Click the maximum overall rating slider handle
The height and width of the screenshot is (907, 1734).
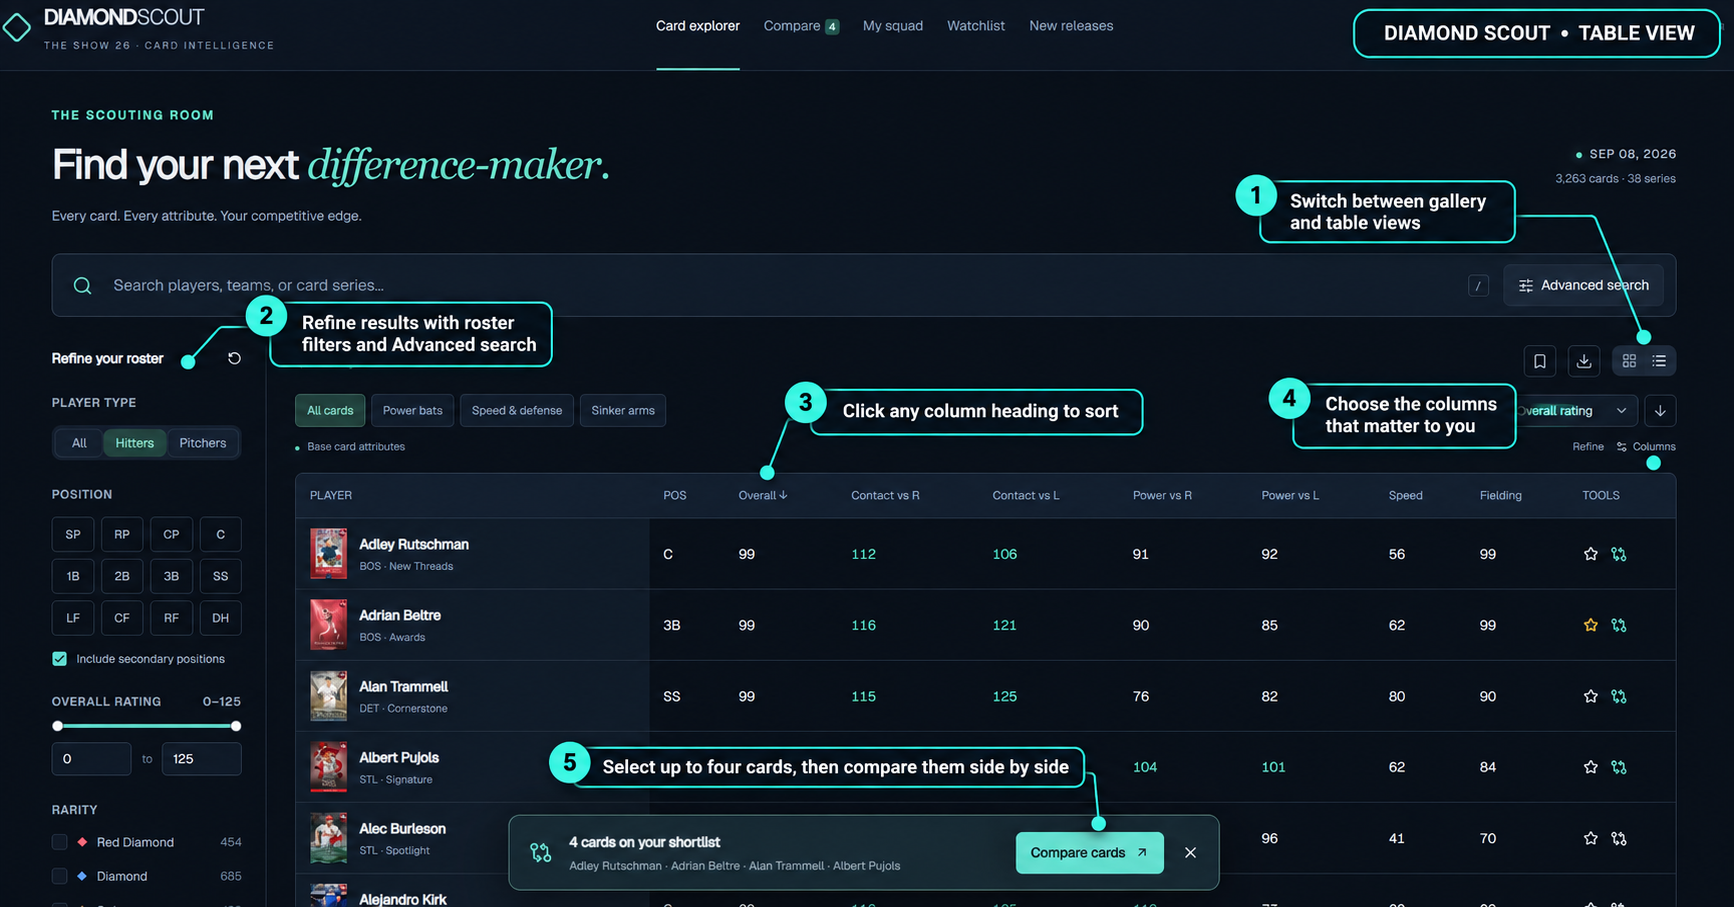click(x=236, y=726)
